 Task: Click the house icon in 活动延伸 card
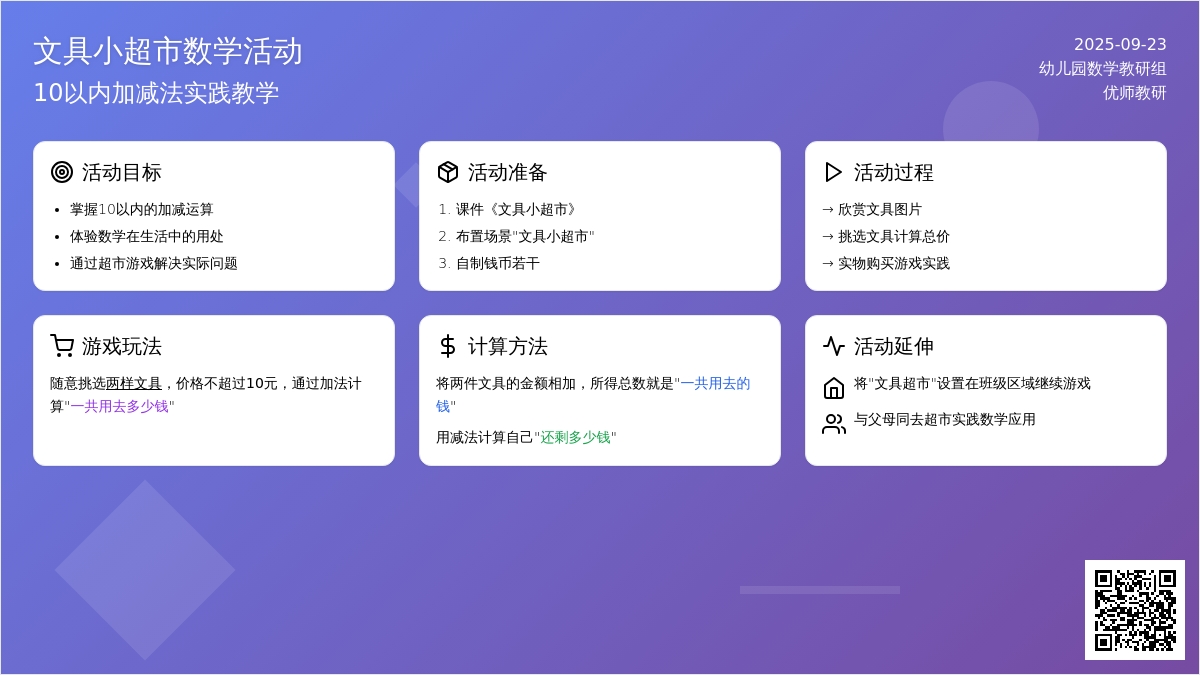pos(834,388)
